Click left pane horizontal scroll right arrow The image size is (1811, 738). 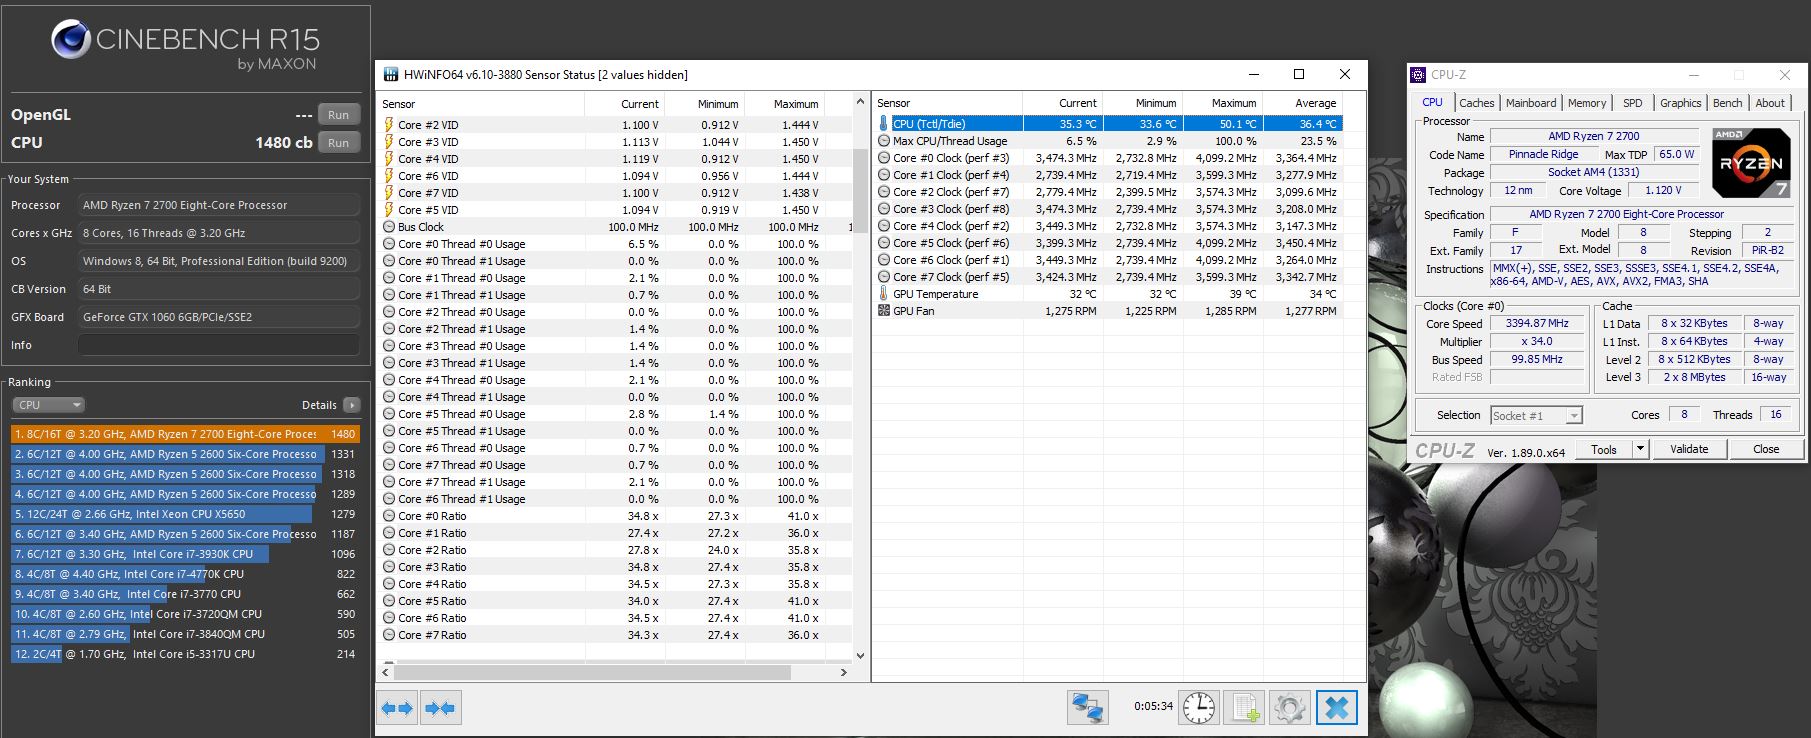[843, 672]
